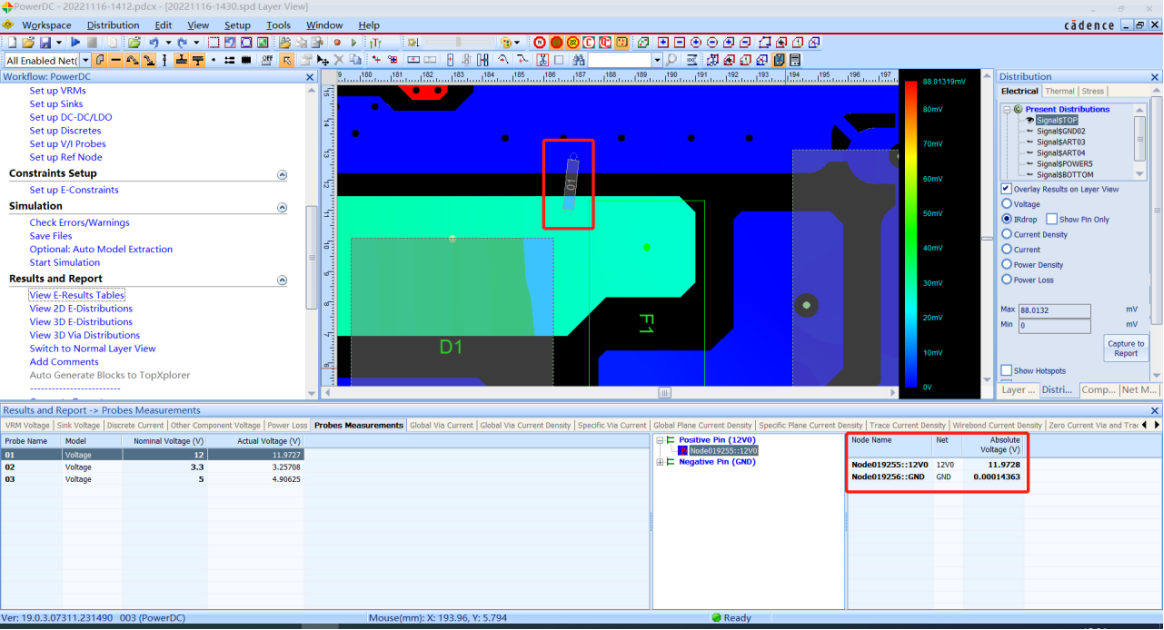The image size is (1164, 630).
Task: Start the simulation with the blue play icon
Action: (76, 42)
